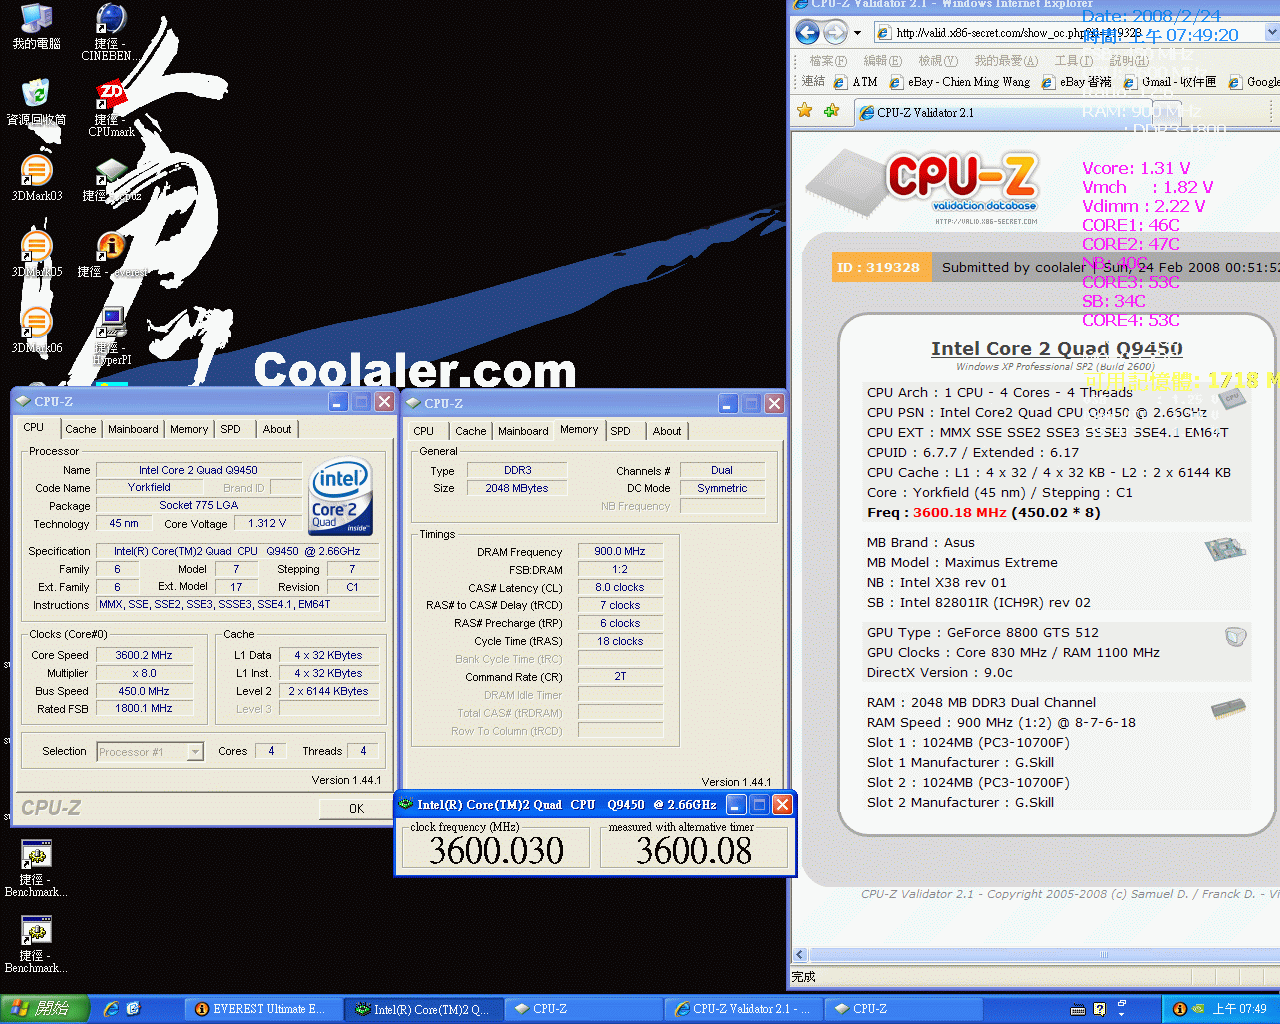Open the 編輯(E) menu

pyautogui.click(x=882, y=61)
